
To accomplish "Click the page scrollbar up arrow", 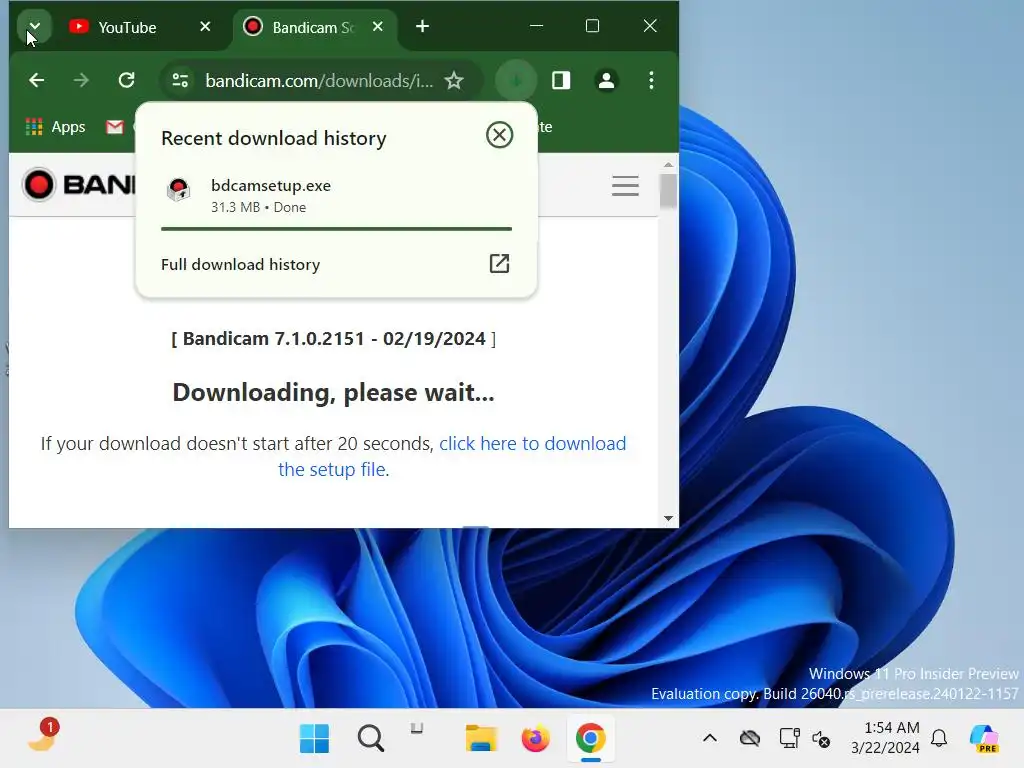I will [668, 165].
